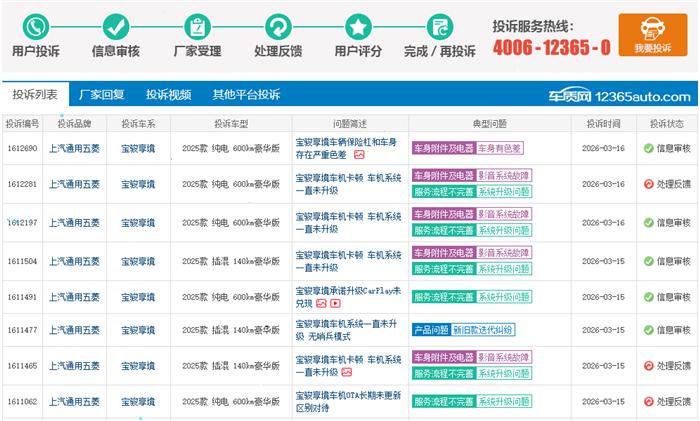Open the 投诉视频 tab

[x=168, y=95]
